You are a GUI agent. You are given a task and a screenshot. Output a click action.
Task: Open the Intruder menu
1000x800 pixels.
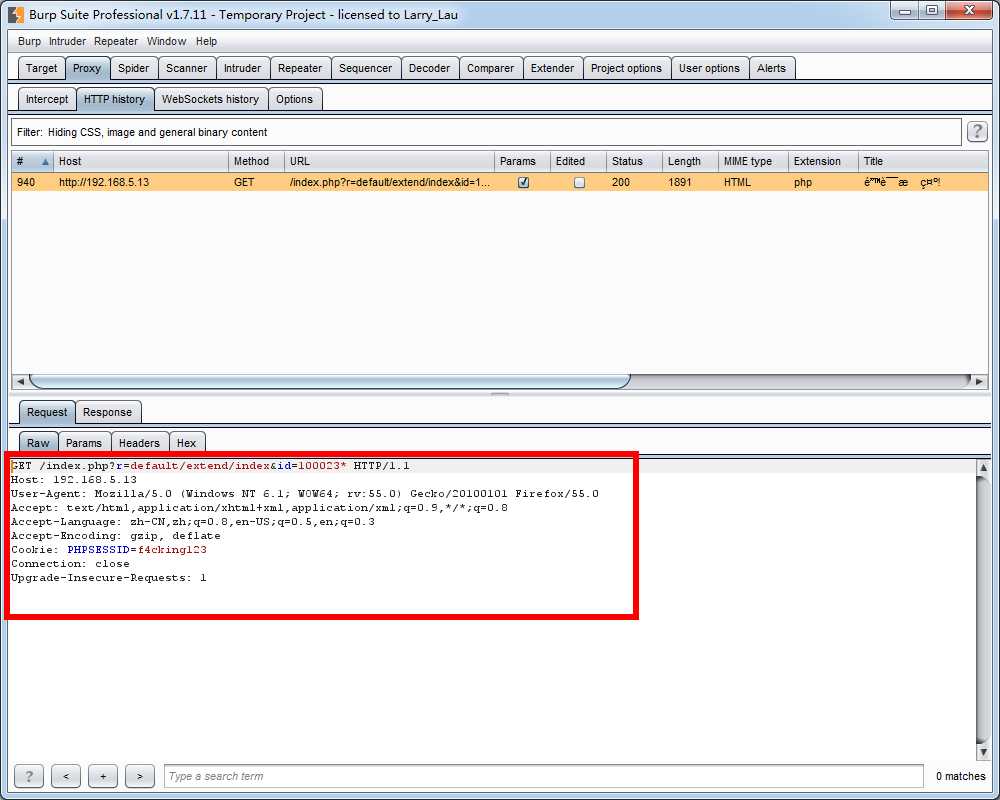point(67,41)
